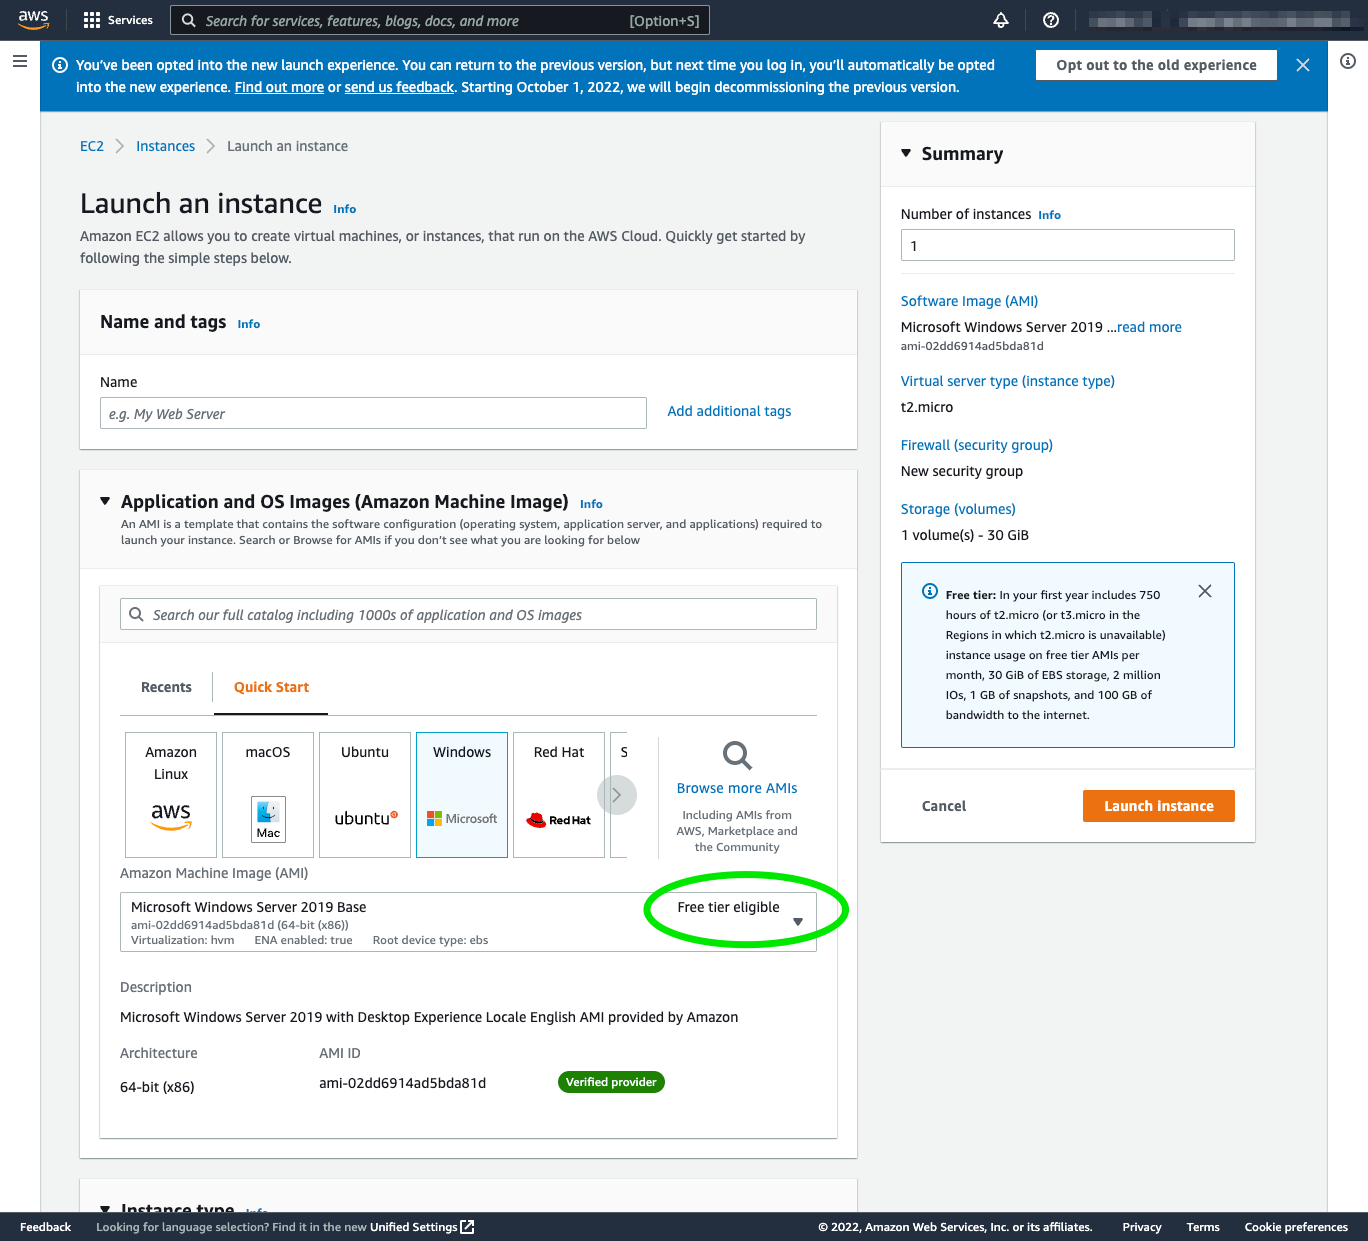1368x1241 pixels.
Task: Click the AWS home logo
Action: [33, 19]
